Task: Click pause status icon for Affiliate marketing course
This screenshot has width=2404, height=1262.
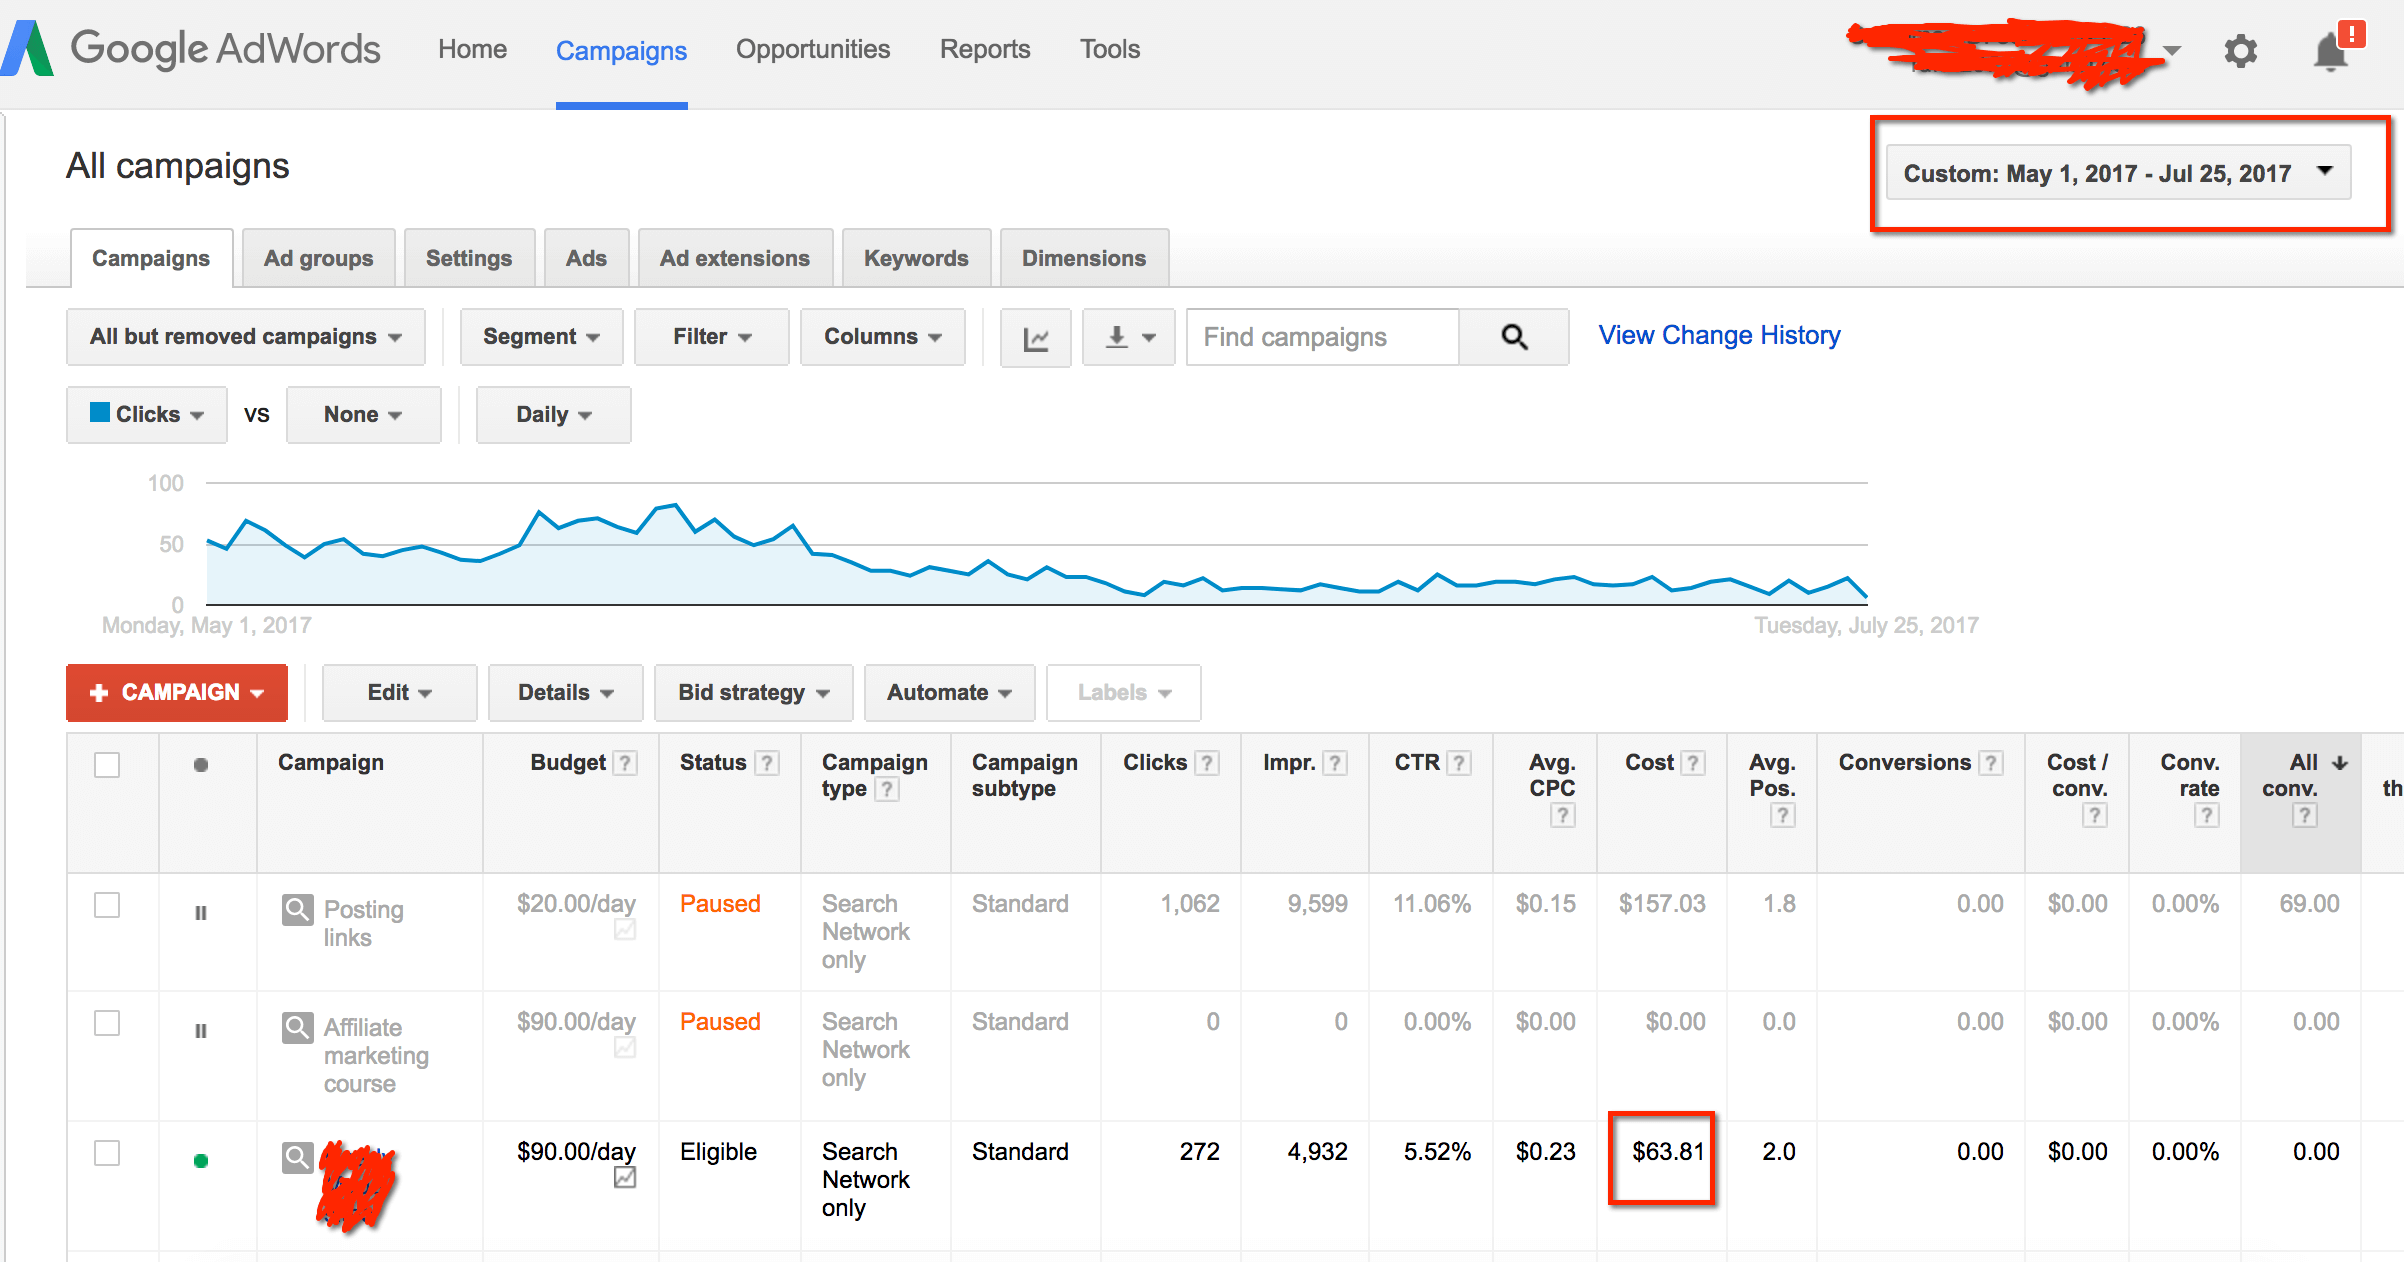Action: coord(201,1031)
